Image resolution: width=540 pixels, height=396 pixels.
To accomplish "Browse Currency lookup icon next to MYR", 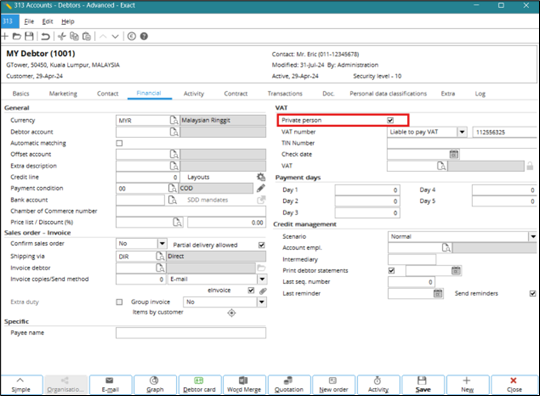I will [x=174, y=120].
